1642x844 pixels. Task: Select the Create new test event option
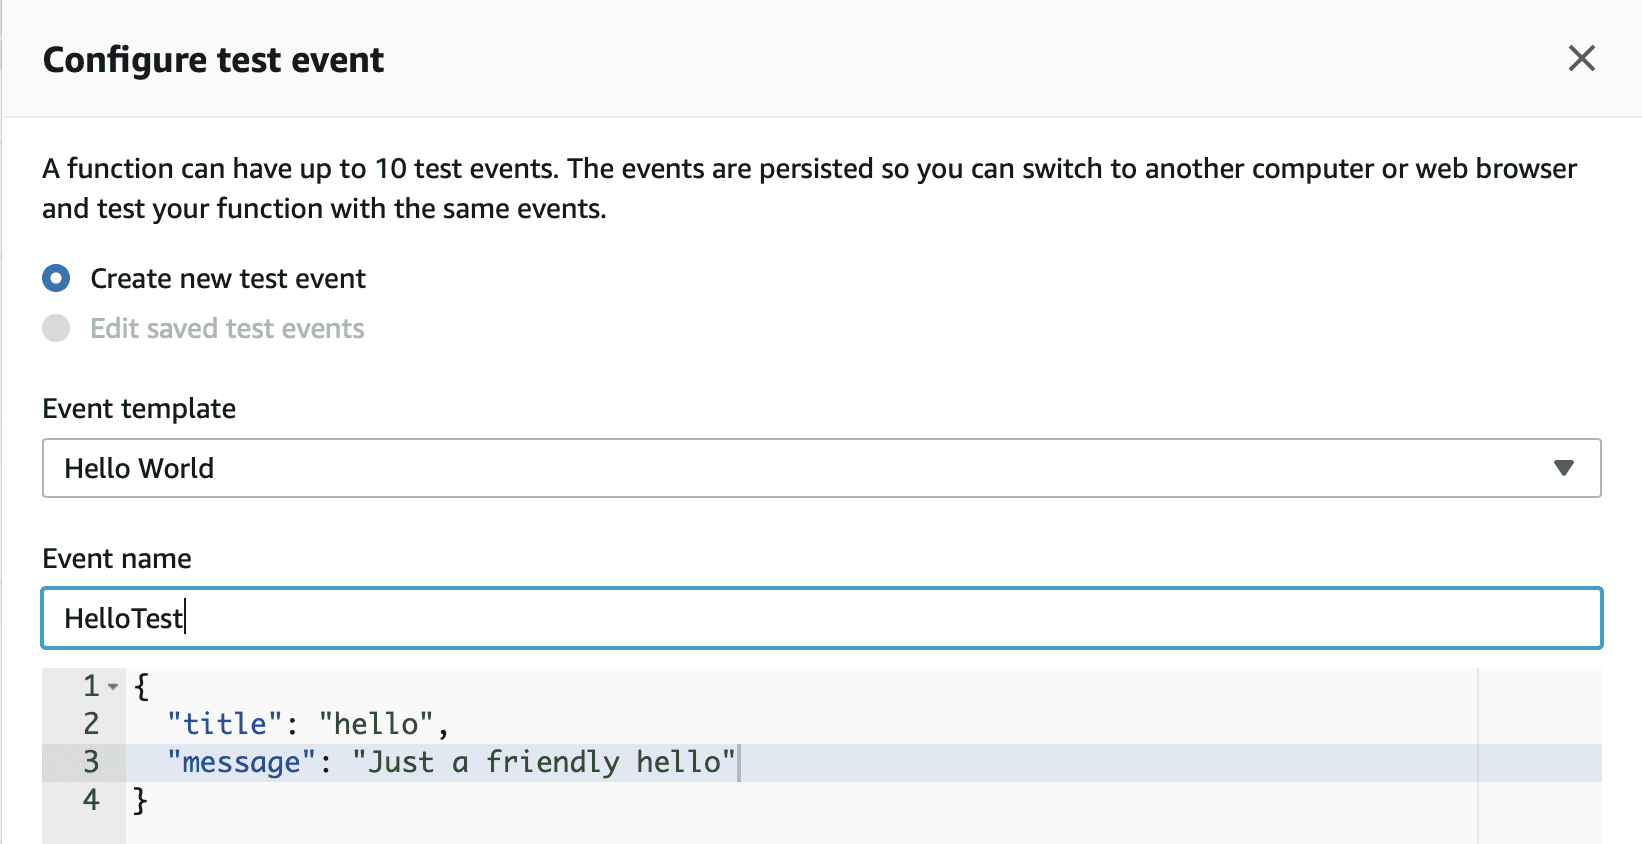click(57, 278)
